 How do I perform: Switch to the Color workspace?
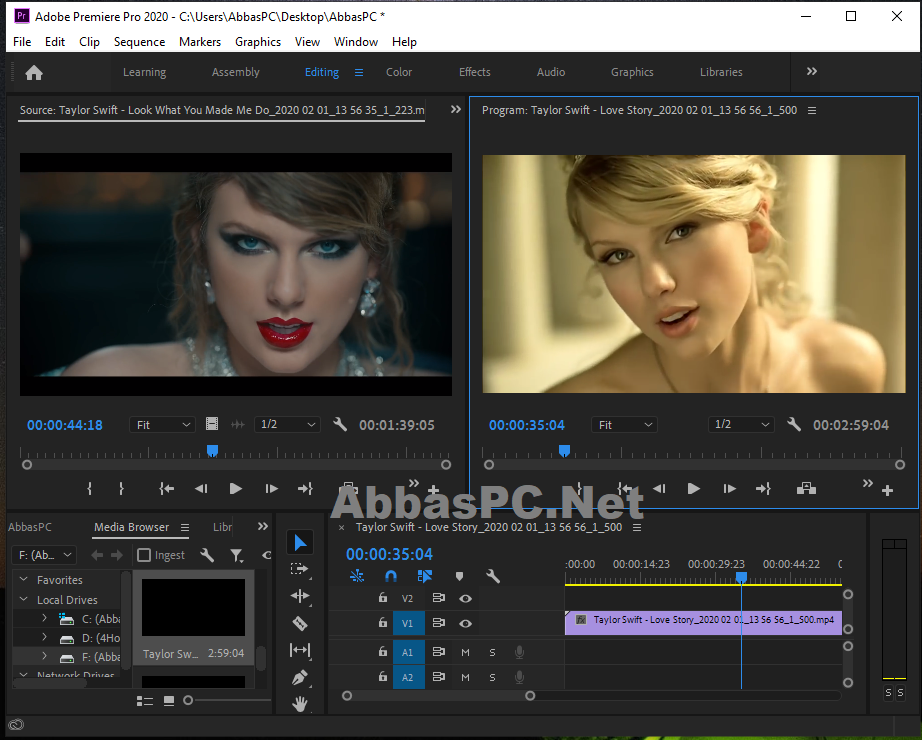399,72
